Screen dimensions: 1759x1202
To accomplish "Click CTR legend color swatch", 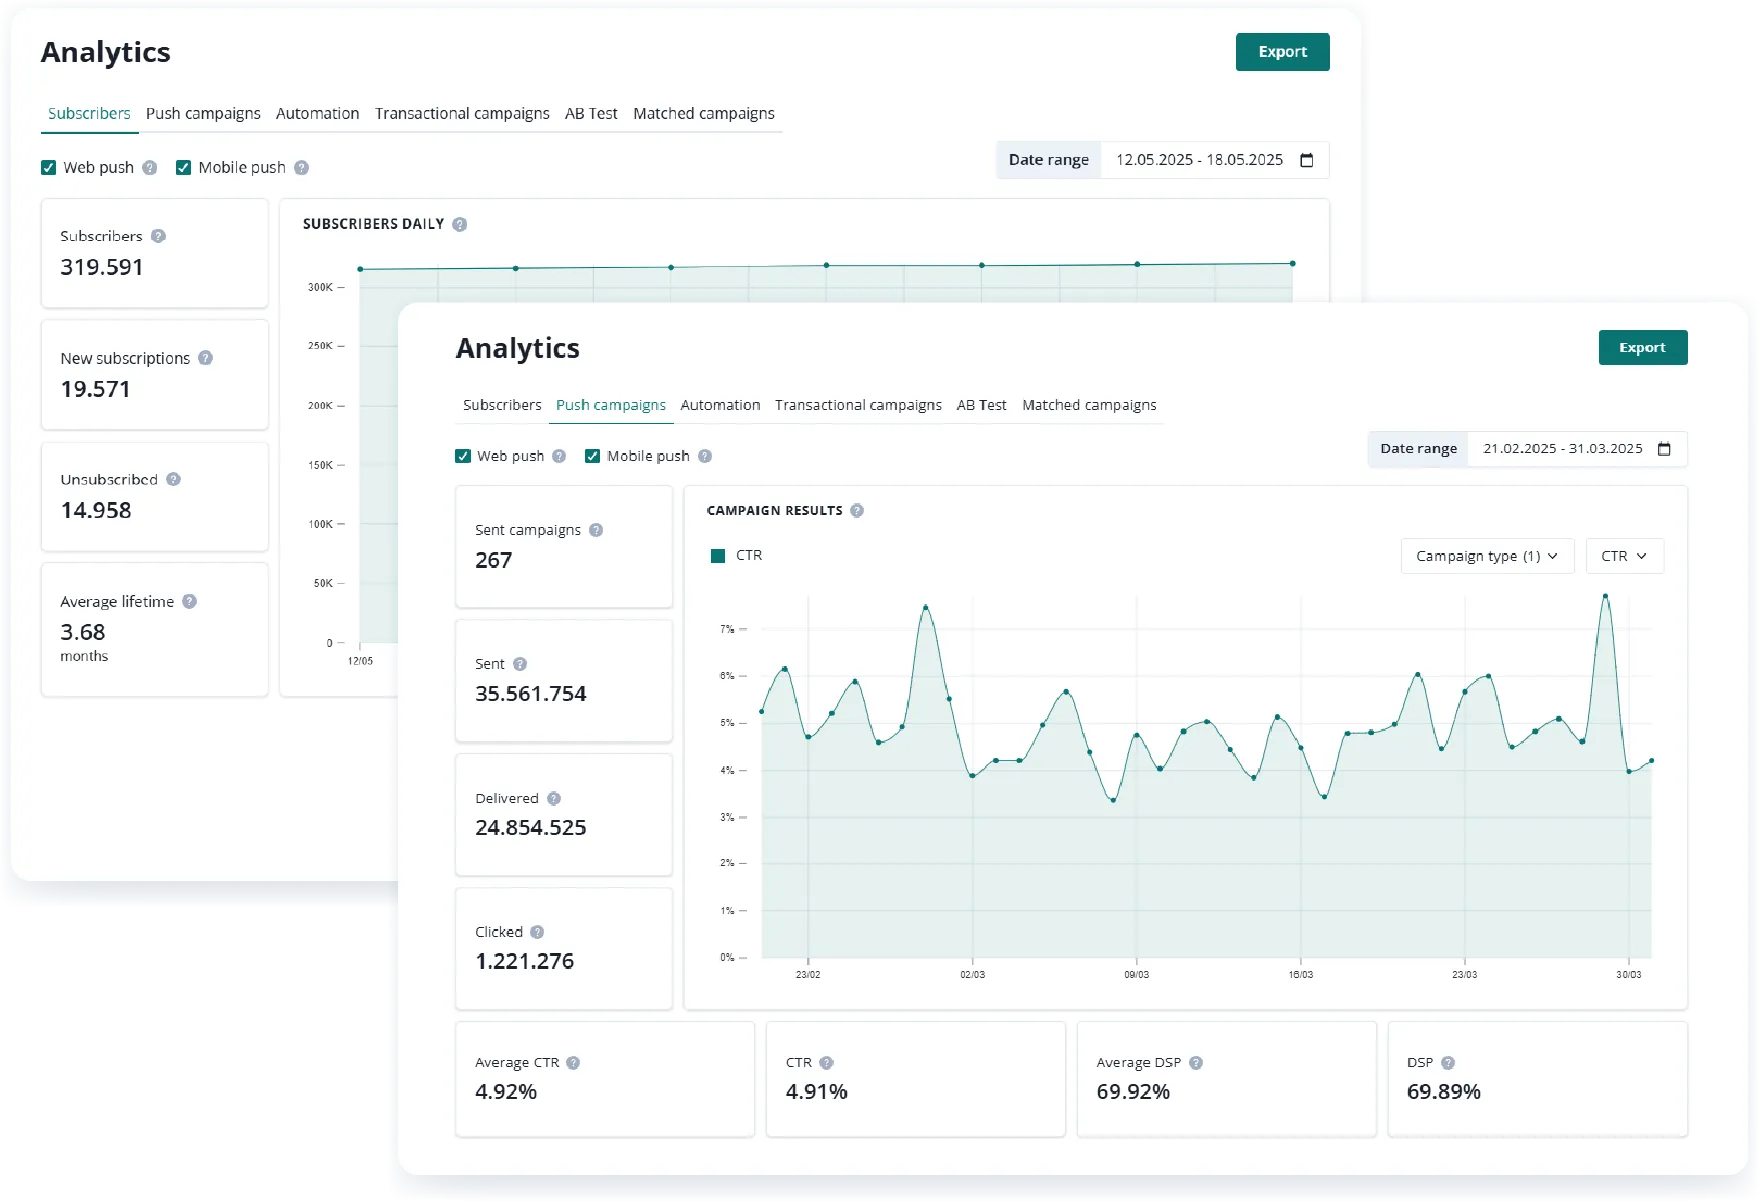I will (x=717, y=556).
